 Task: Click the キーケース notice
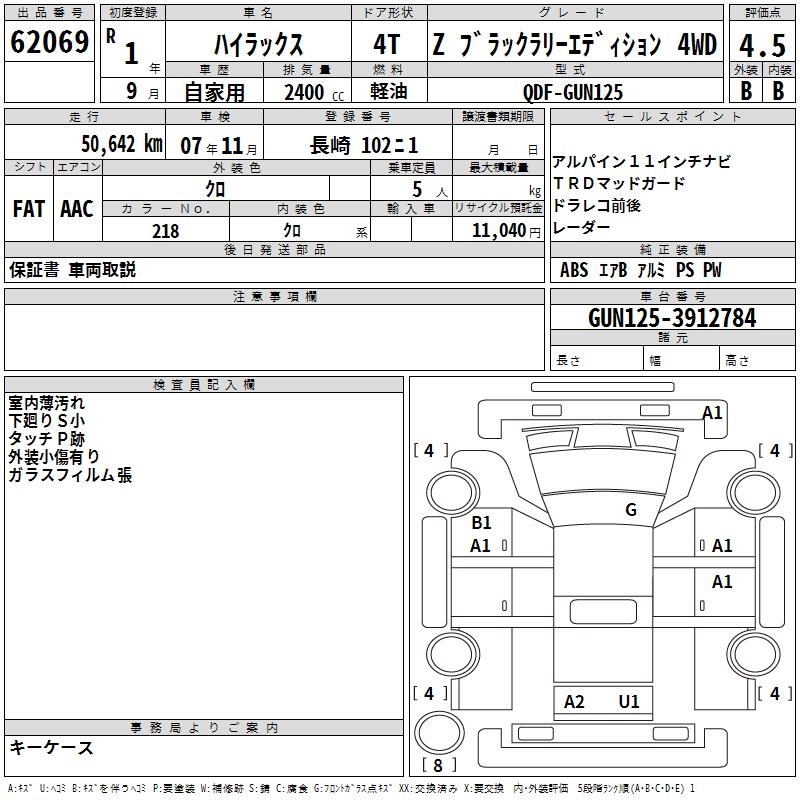[51, 747]
